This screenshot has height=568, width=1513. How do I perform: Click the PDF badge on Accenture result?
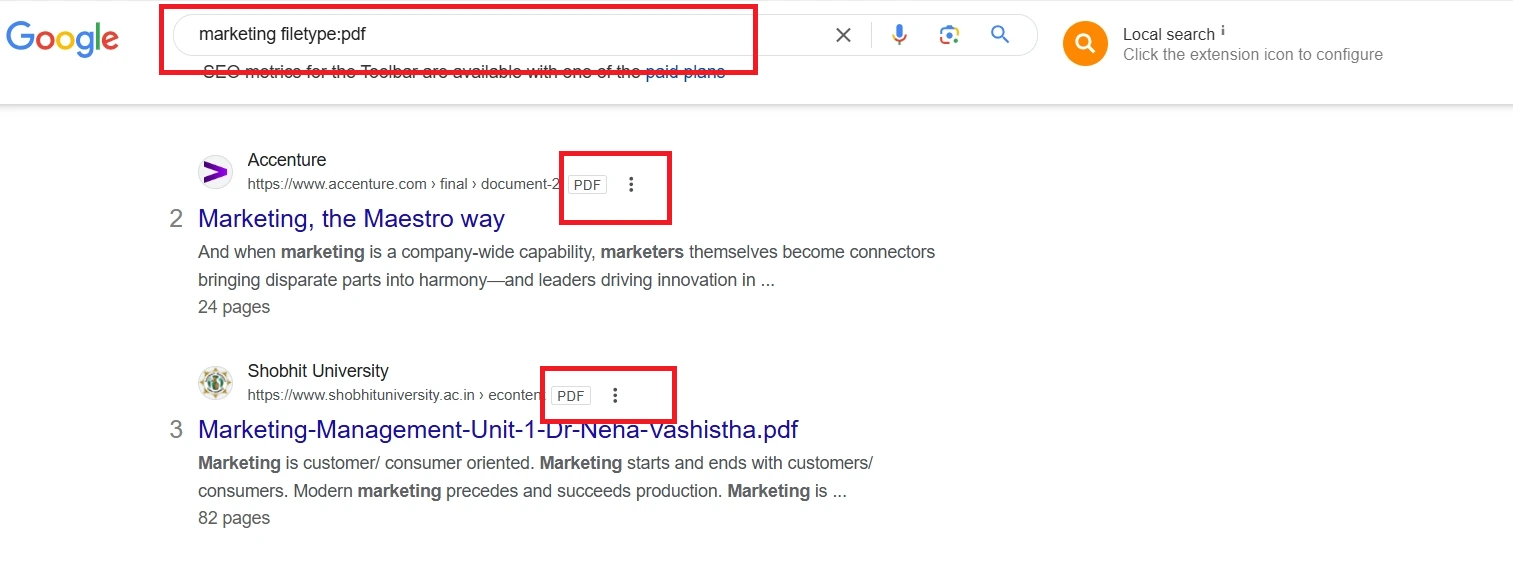587,185
